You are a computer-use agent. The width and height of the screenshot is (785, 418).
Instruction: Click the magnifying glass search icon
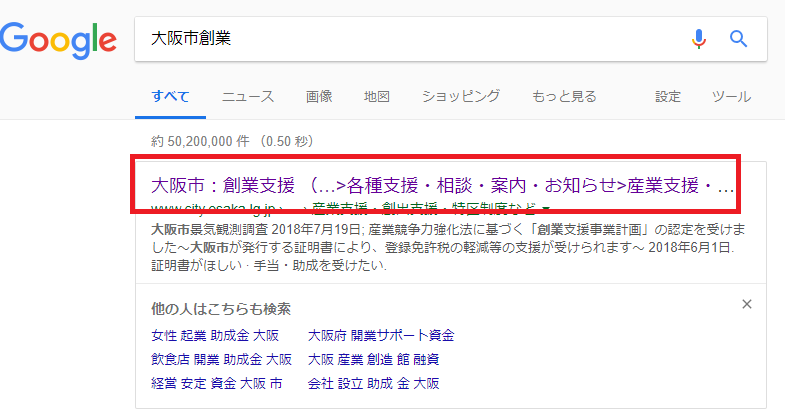739,39
